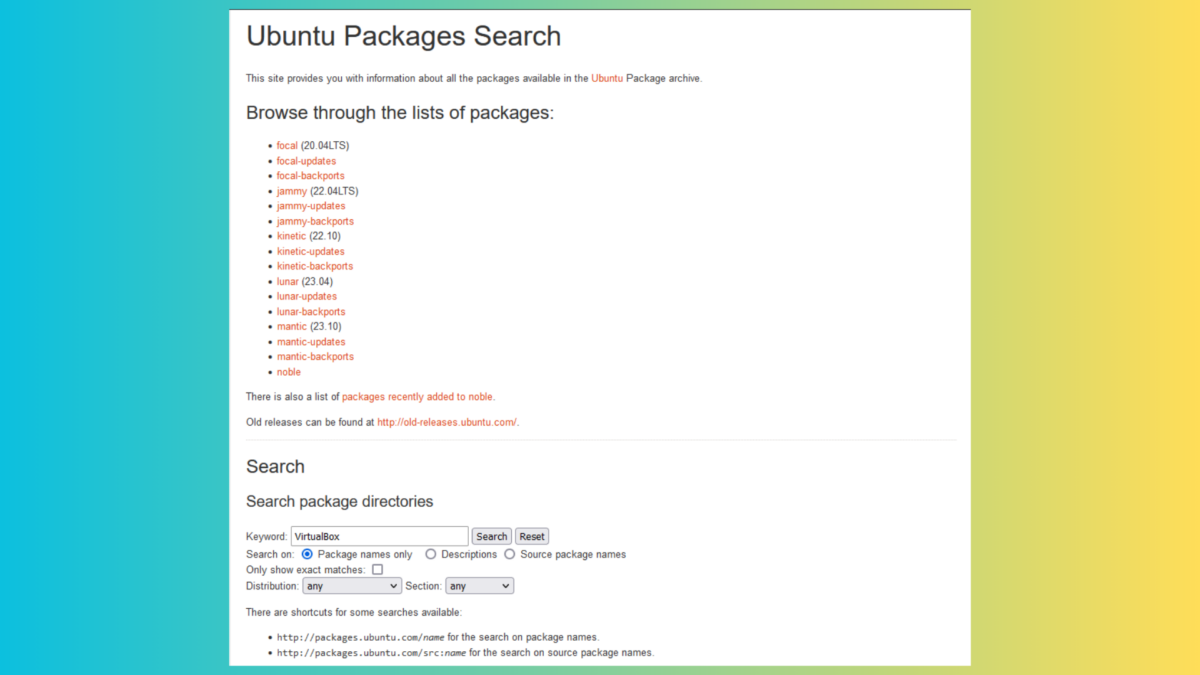
Task: Open the Distribution dropdown
Action: tap(351, 585)
